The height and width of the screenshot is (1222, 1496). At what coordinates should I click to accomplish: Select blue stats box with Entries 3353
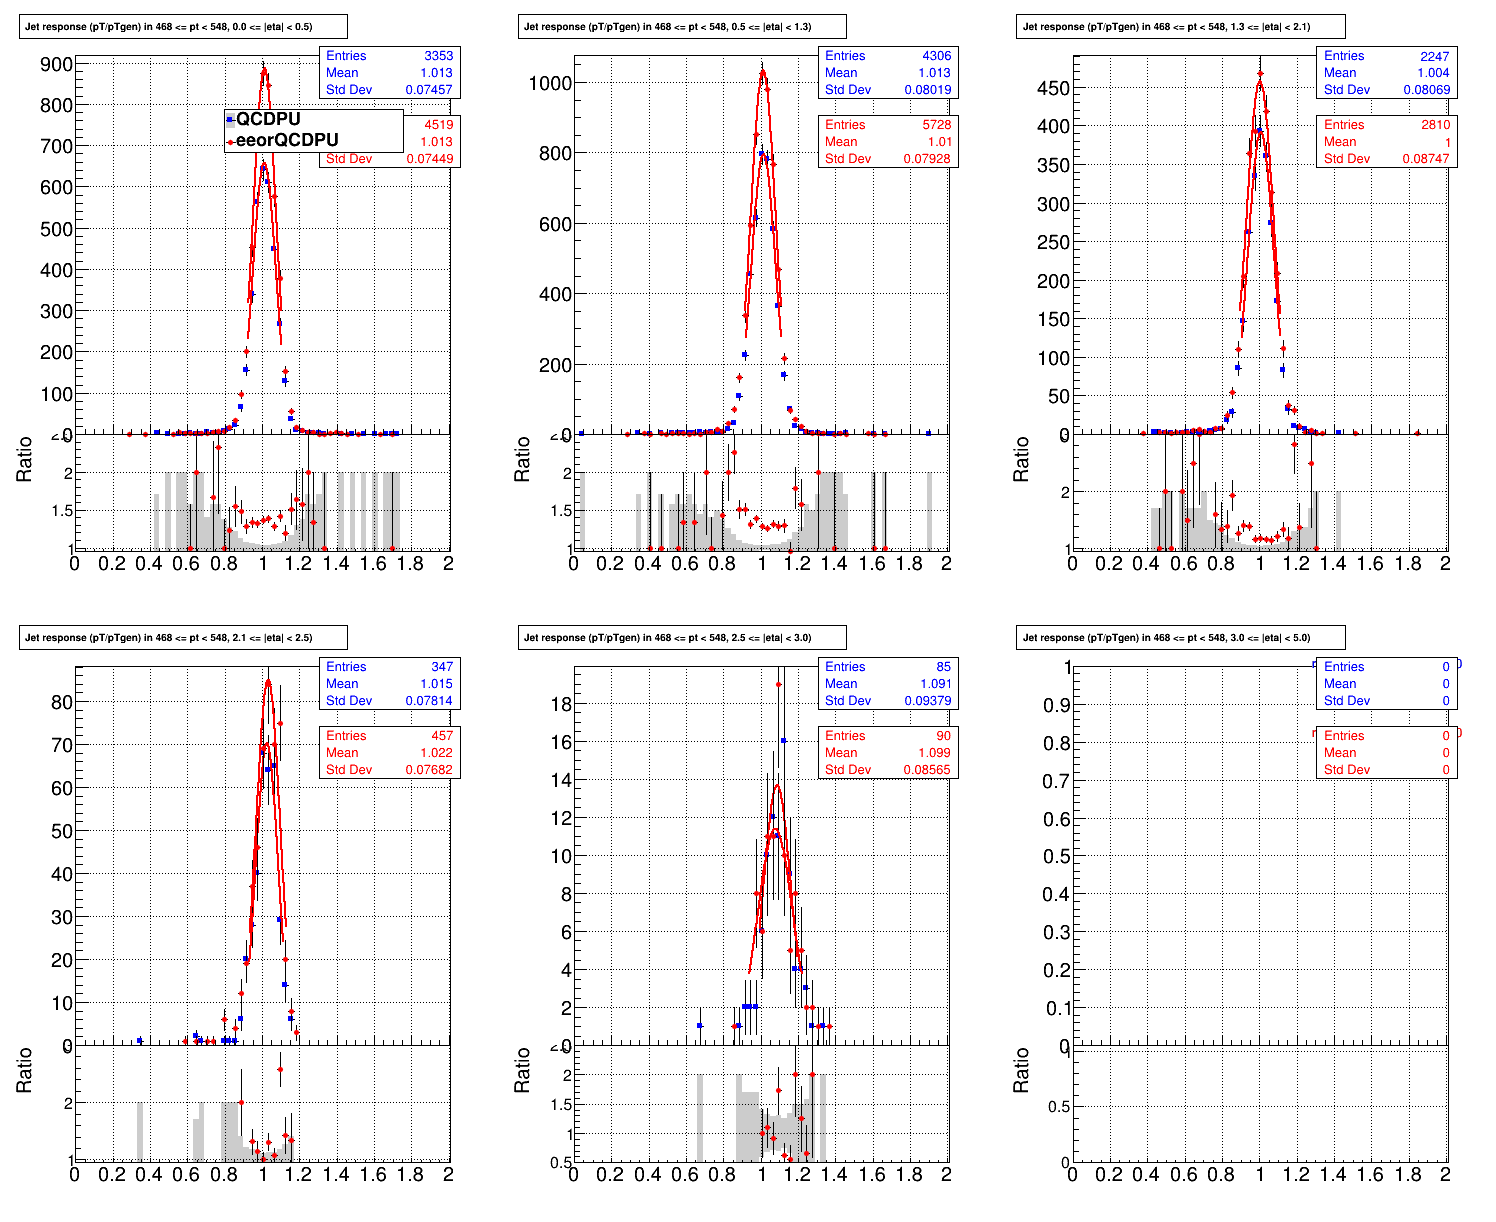click(x=389, y=73)
